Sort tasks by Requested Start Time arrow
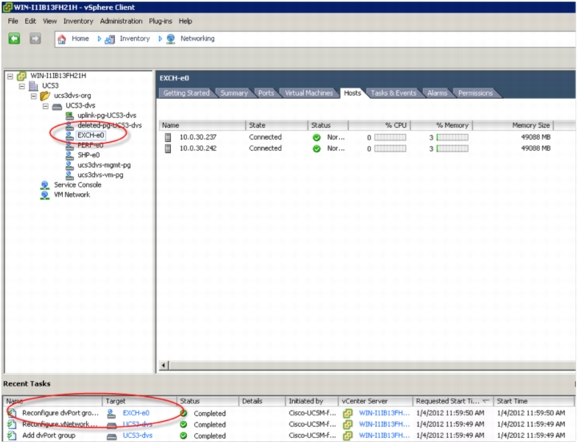This screenshot has height=445, width=578. point(485,401)
